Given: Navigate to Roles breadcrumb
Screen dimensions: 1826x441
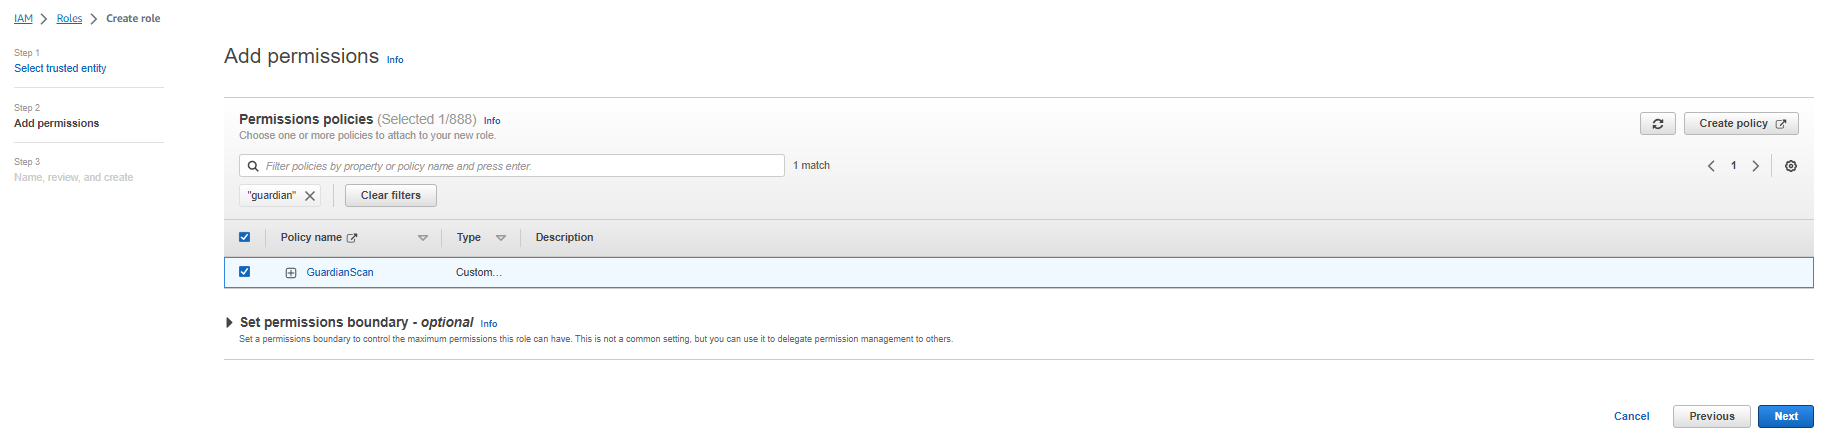Looking at the screenshot, I should 69,18.
